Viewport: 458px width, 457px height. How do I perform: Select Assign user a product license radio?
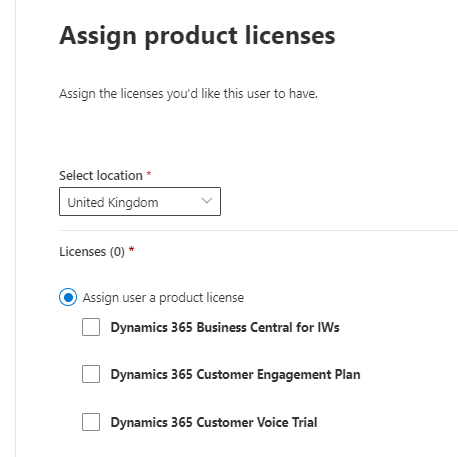[68, 297]
